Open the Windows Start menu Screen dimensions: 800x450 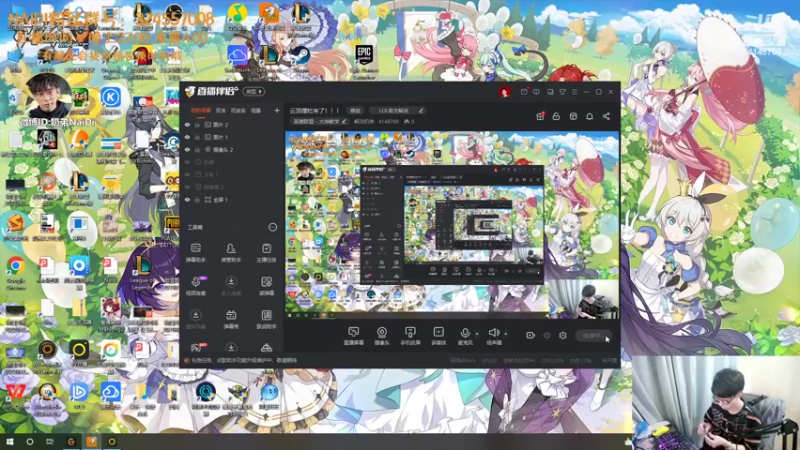click(x=9, y=441)
